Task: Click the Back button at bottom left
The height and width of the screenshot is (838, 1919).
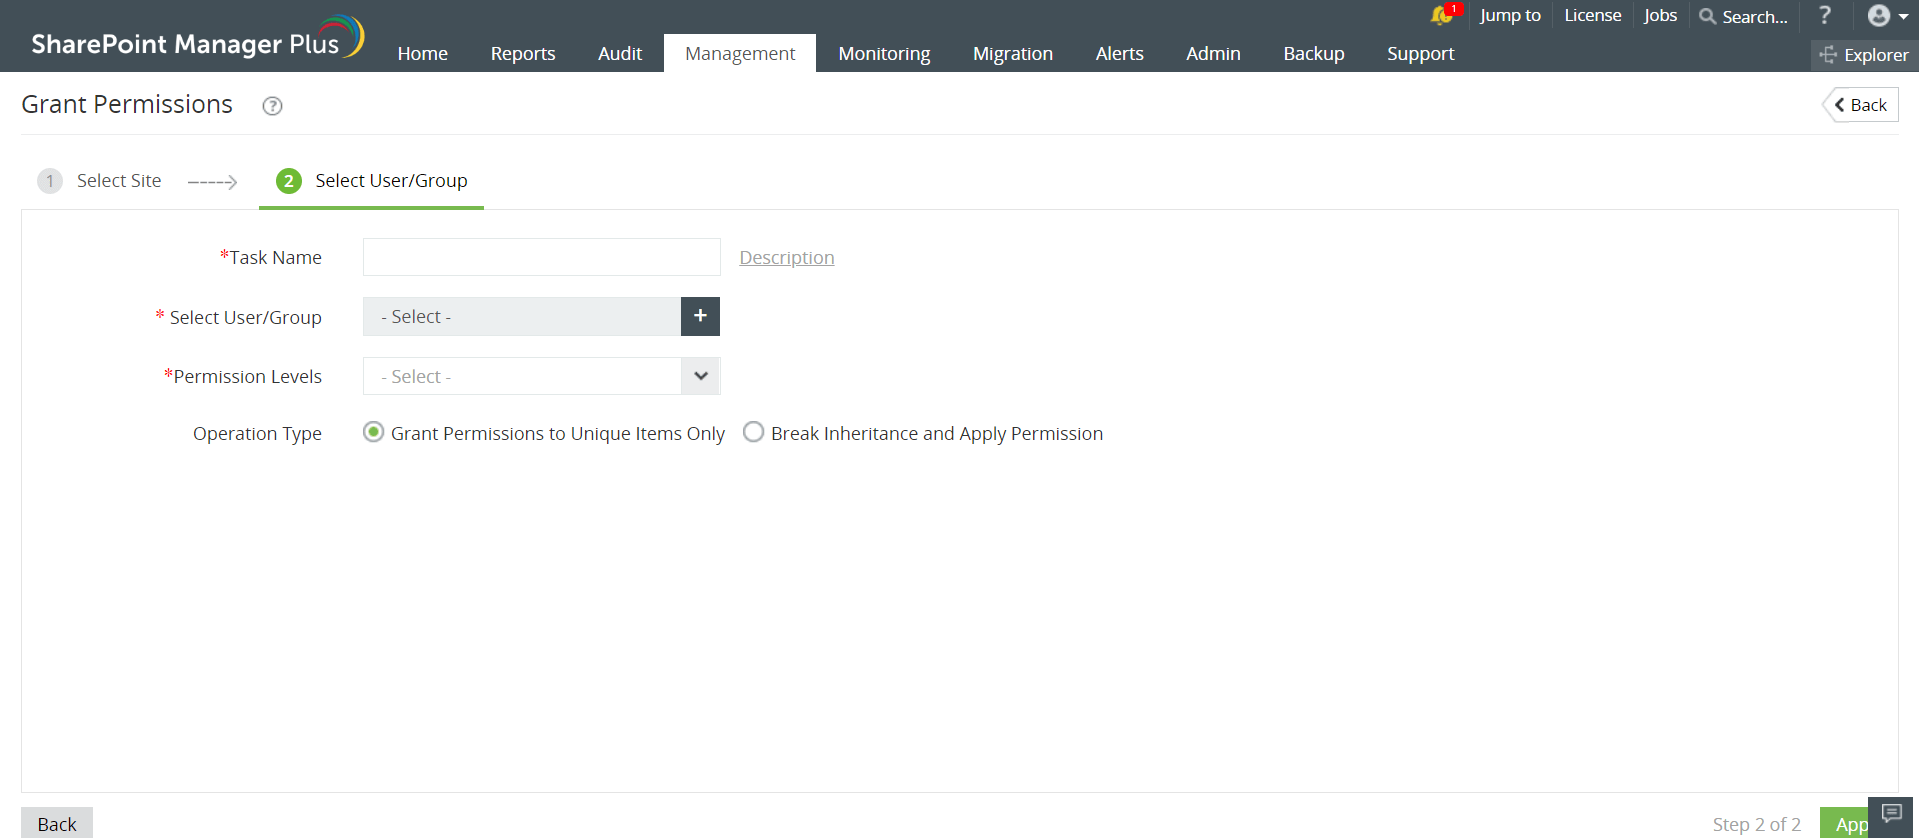Action: tap(57, 823)
